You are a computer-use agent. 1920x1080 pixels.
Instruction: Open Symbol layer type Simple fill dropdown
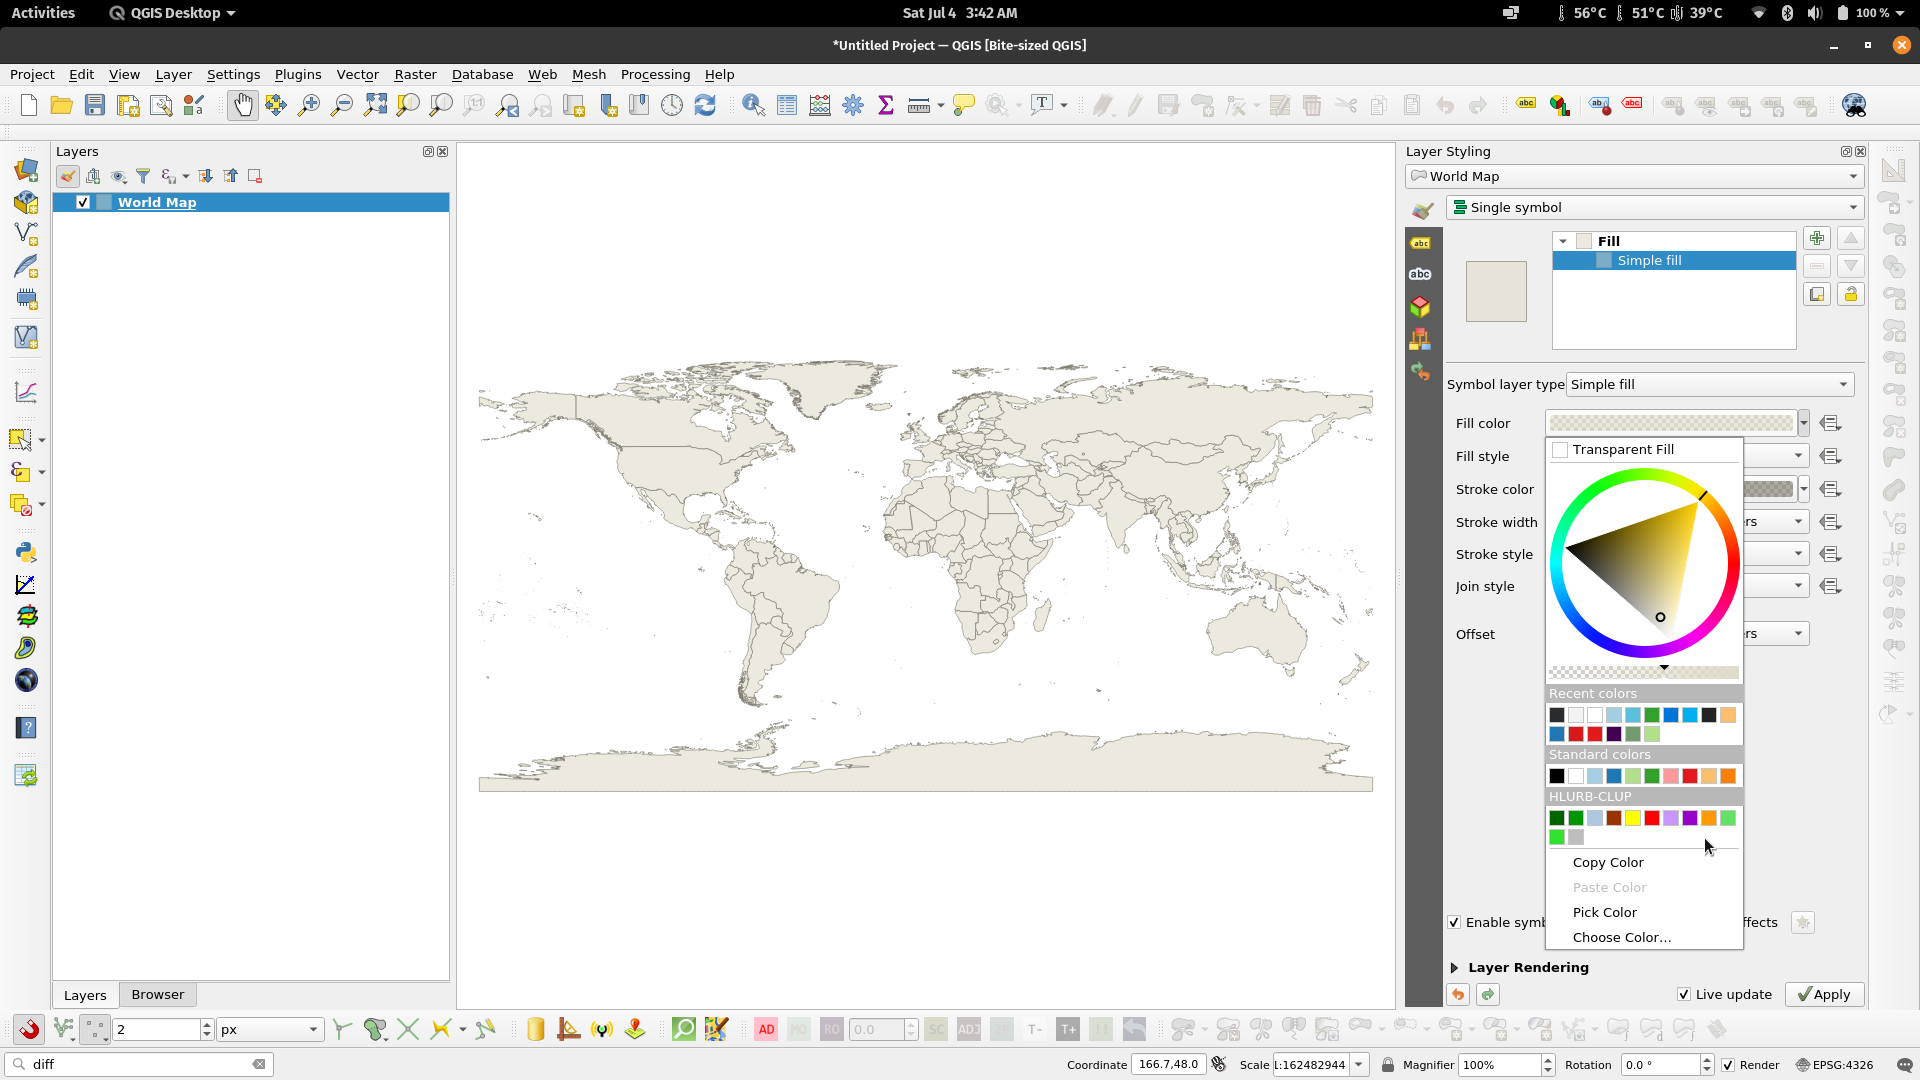pos(1709,384)
